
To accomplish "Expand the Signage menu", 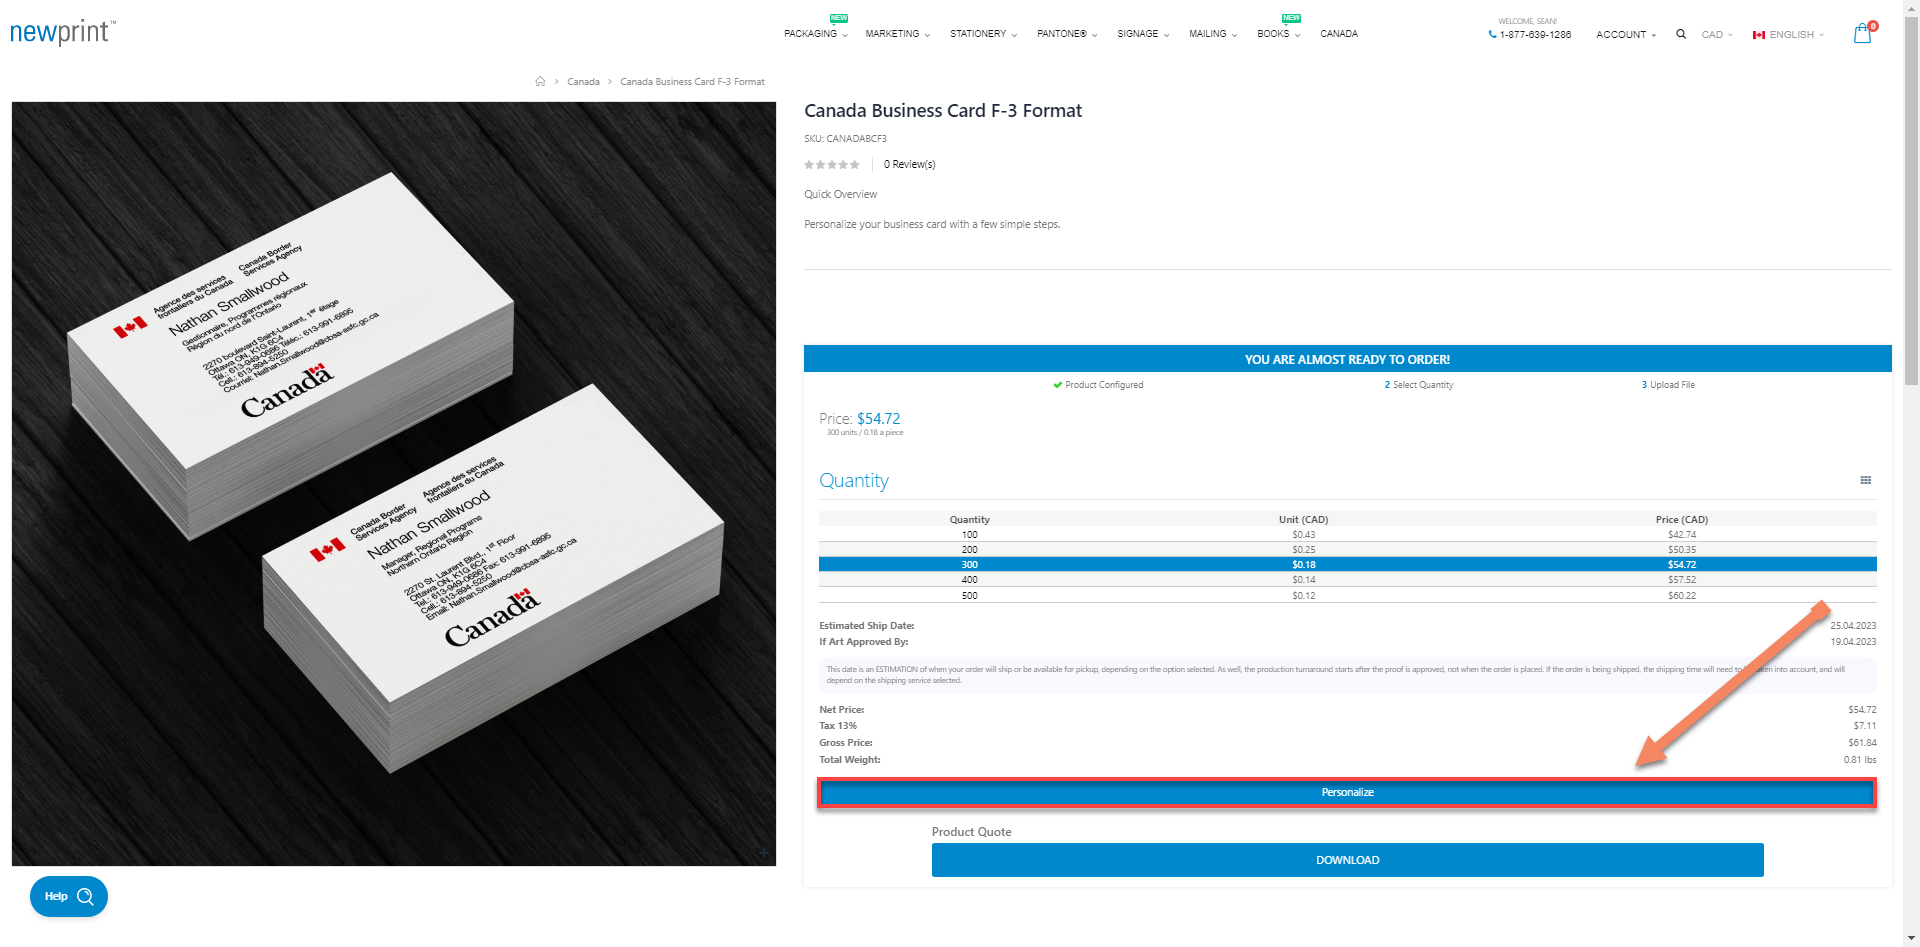I will pos(1143,34).
